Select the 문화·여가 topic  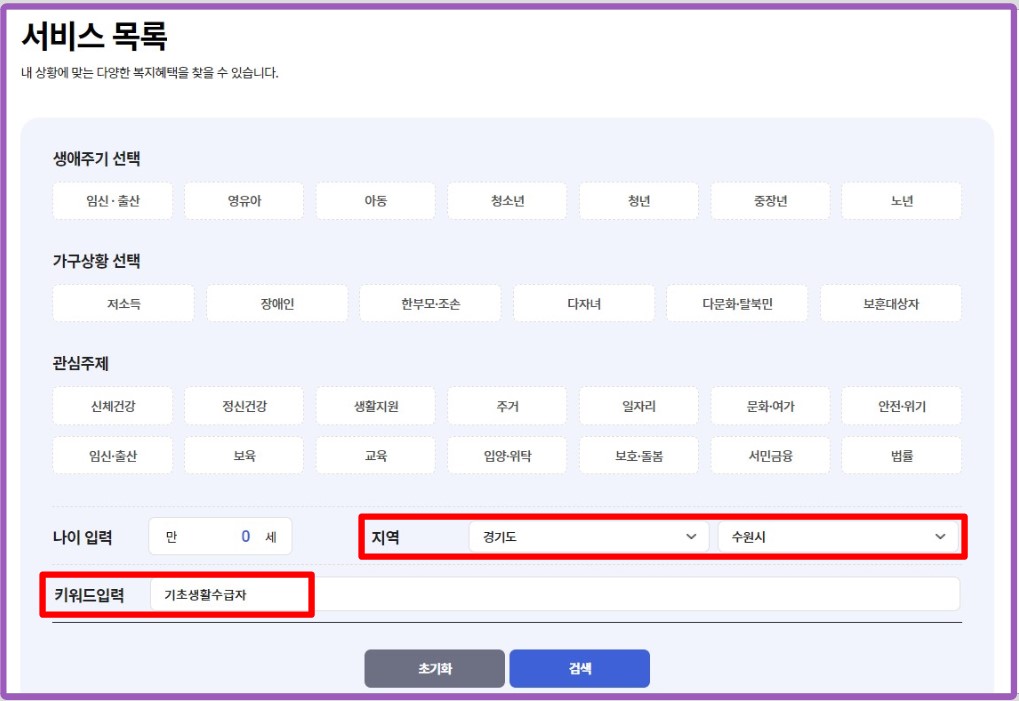[x=770, y=406]
